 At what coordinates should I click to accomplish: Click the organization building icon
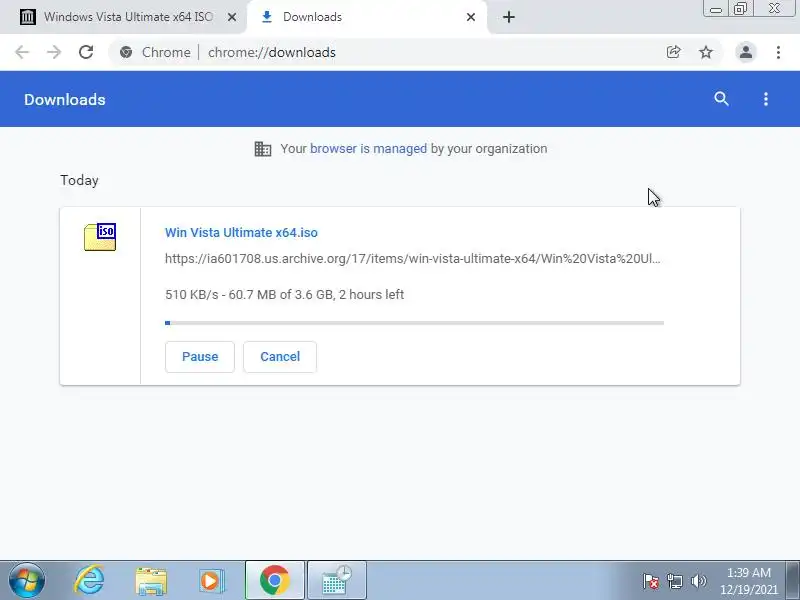point(263,149)
